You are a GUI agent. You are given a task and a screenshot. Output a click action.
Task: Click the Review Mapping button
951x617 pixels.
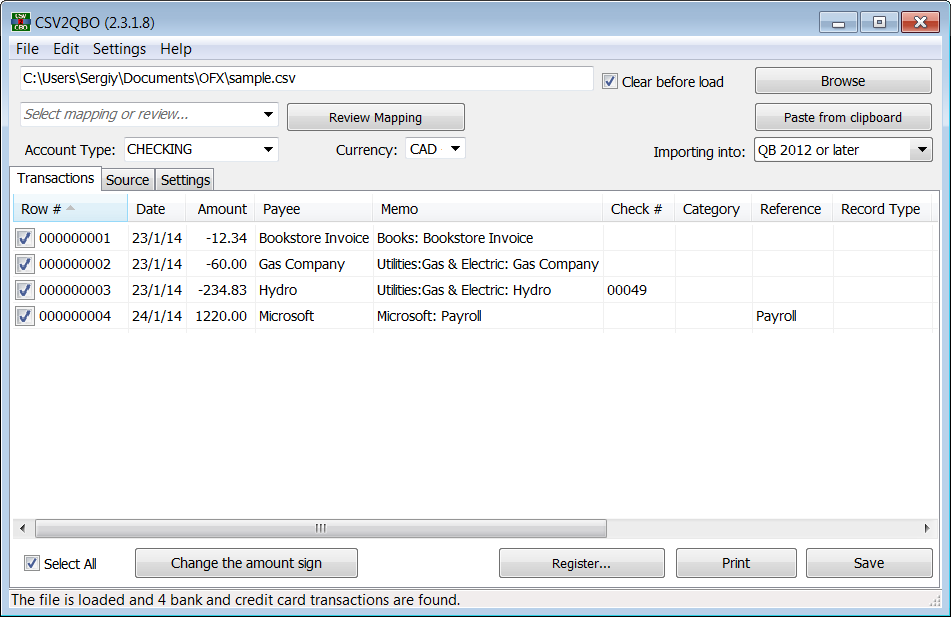(x=375, y=117)
